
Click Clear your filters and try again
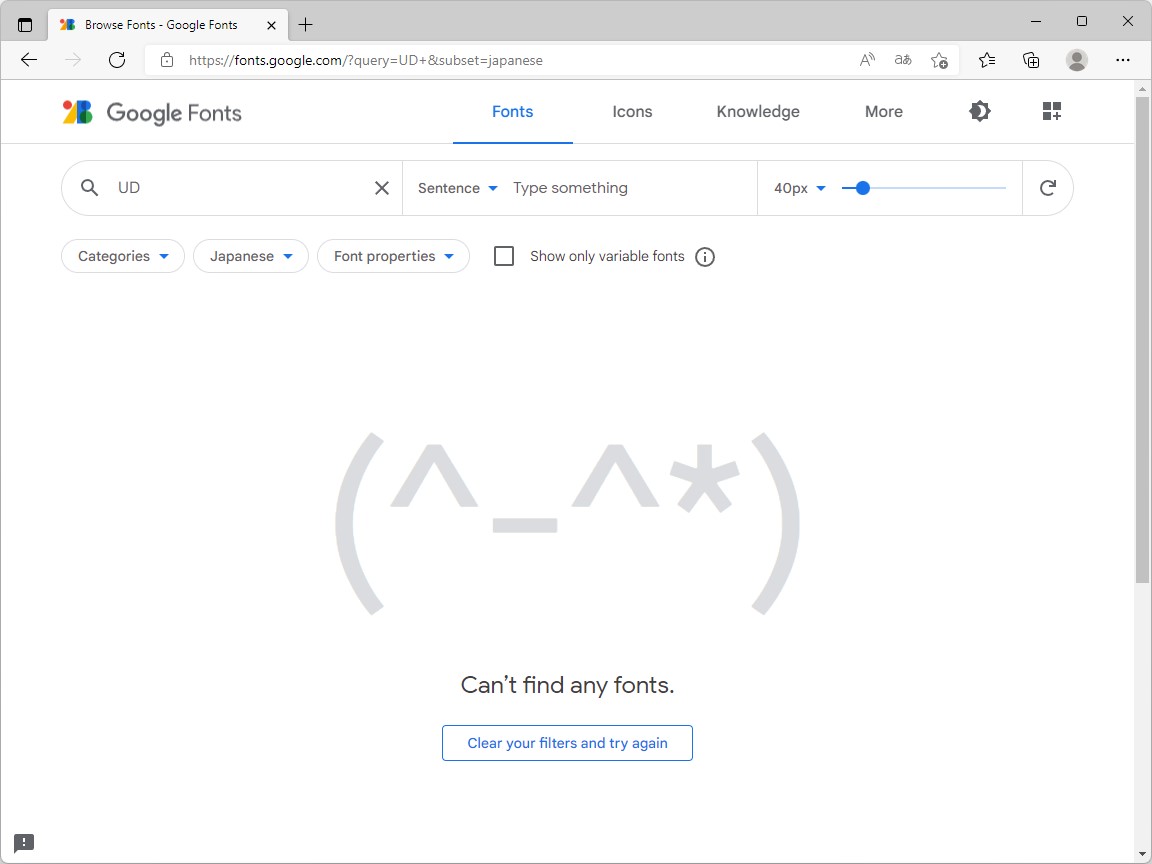tap(567, 743)
